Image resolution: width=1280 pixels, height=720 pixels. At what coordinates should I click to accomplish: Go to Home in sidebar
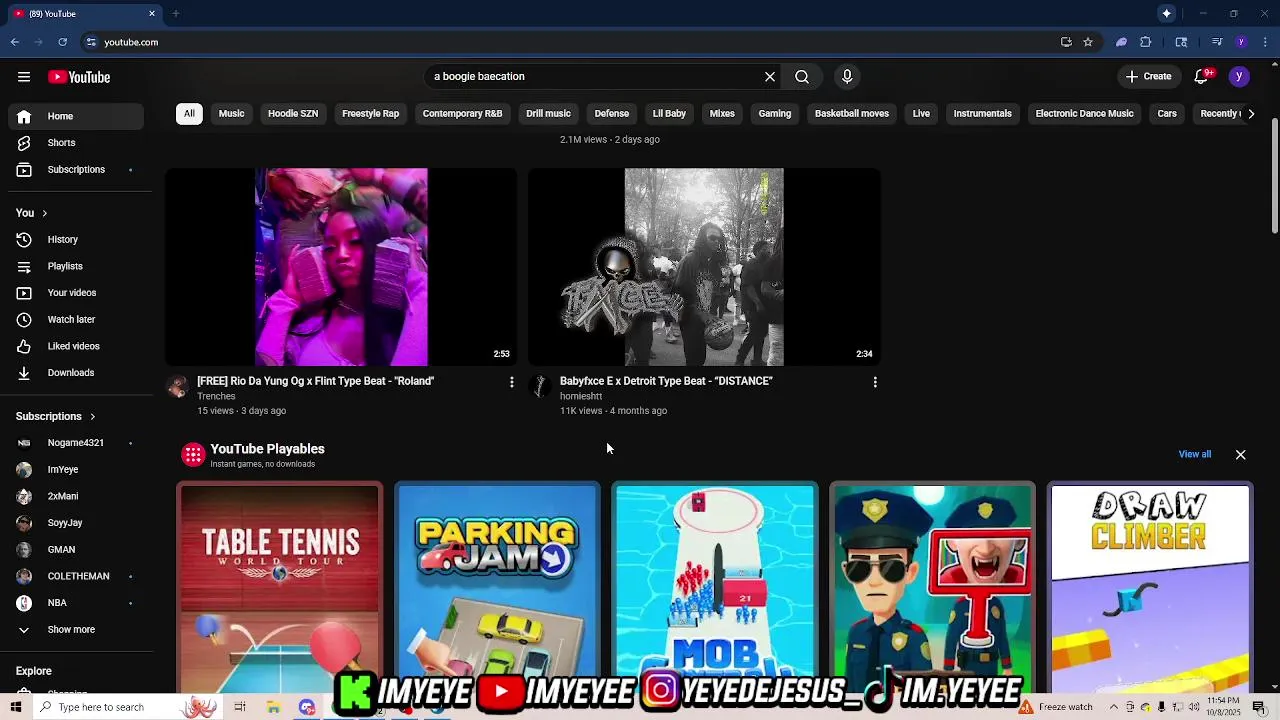[74, 116]
